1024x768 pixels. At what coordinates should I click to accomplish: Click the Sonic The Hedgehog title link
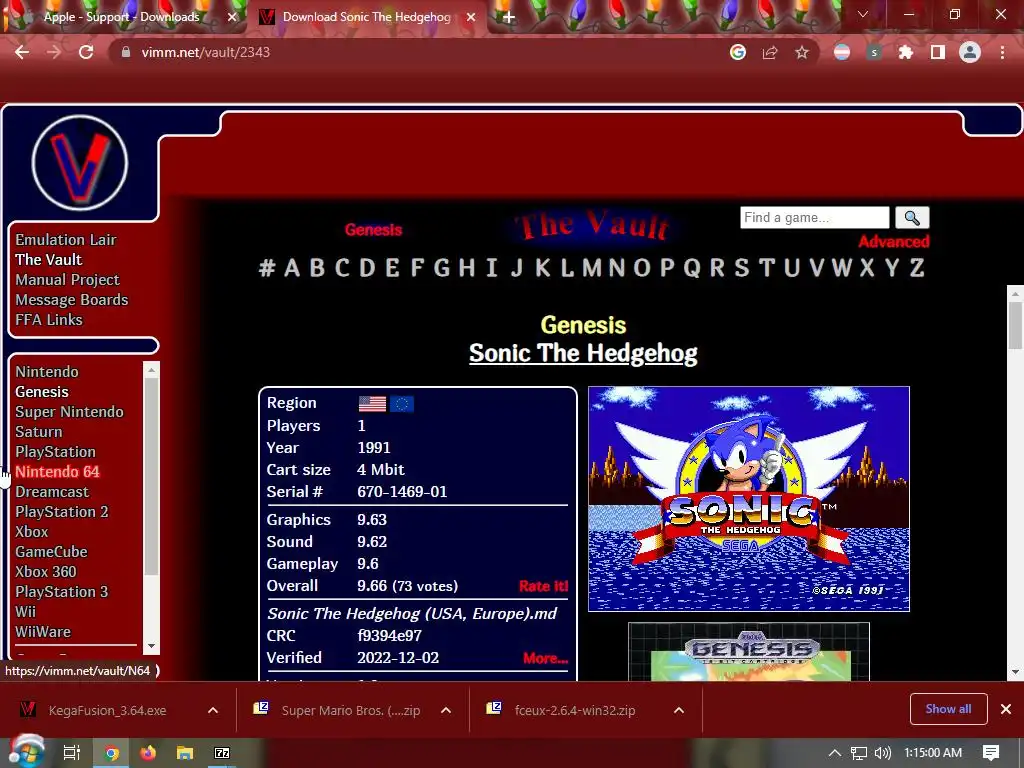click(x=583, y=353)
